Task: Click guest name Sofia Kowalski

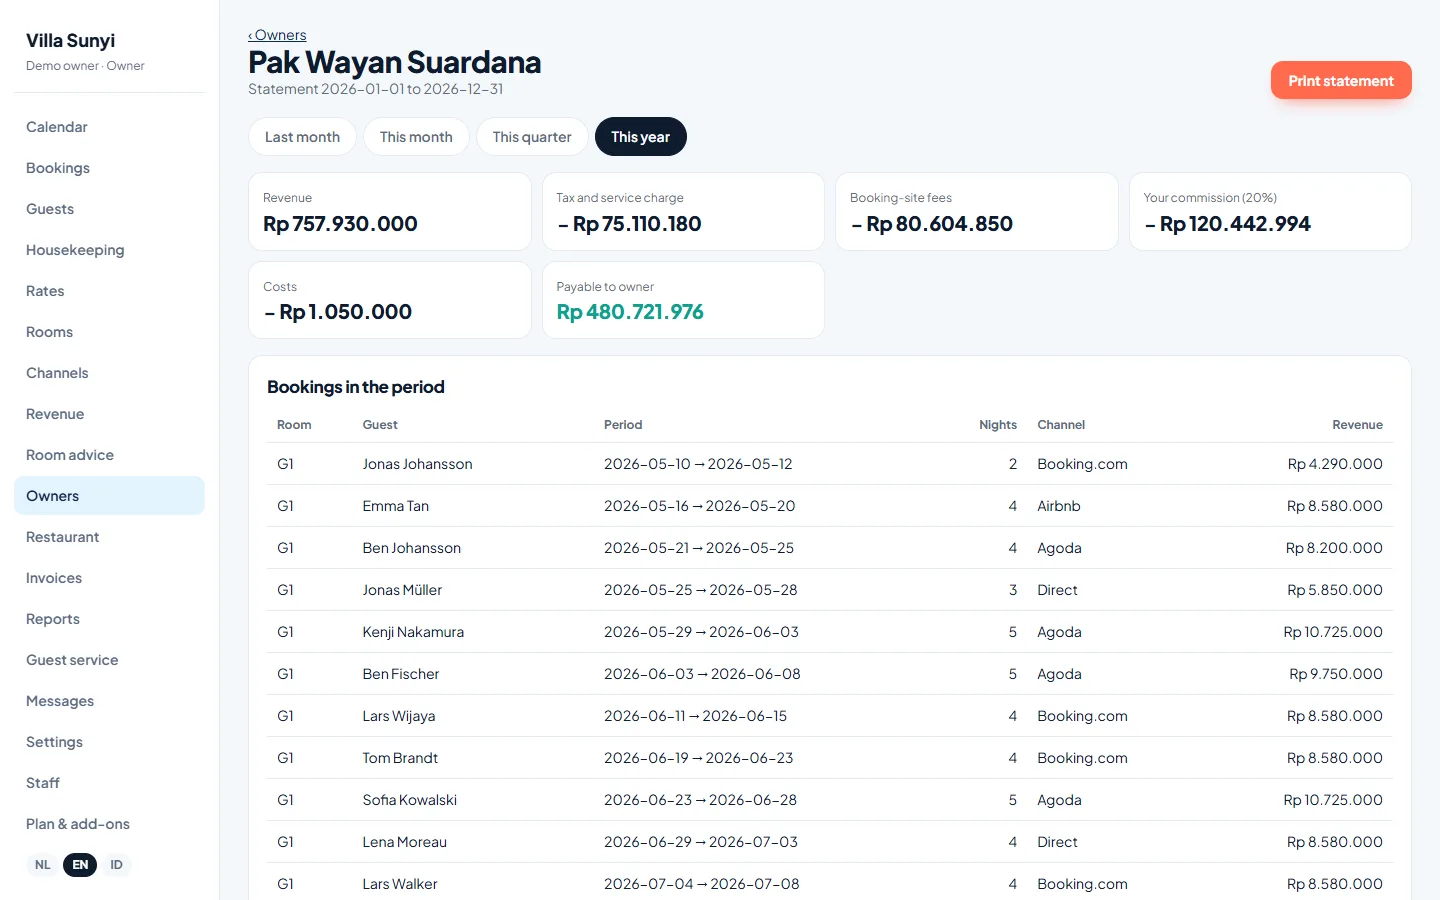Action: point(410,800)
